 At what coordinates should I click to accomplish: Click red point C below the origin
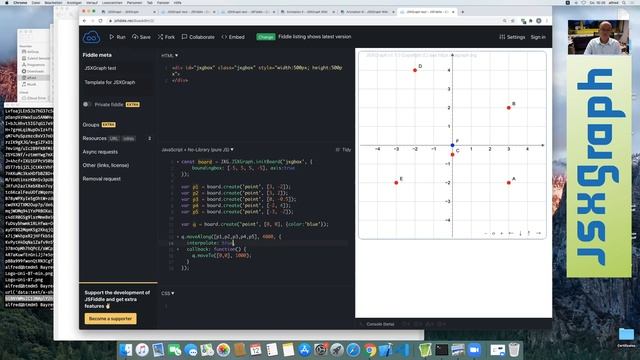tap(452, 154)
